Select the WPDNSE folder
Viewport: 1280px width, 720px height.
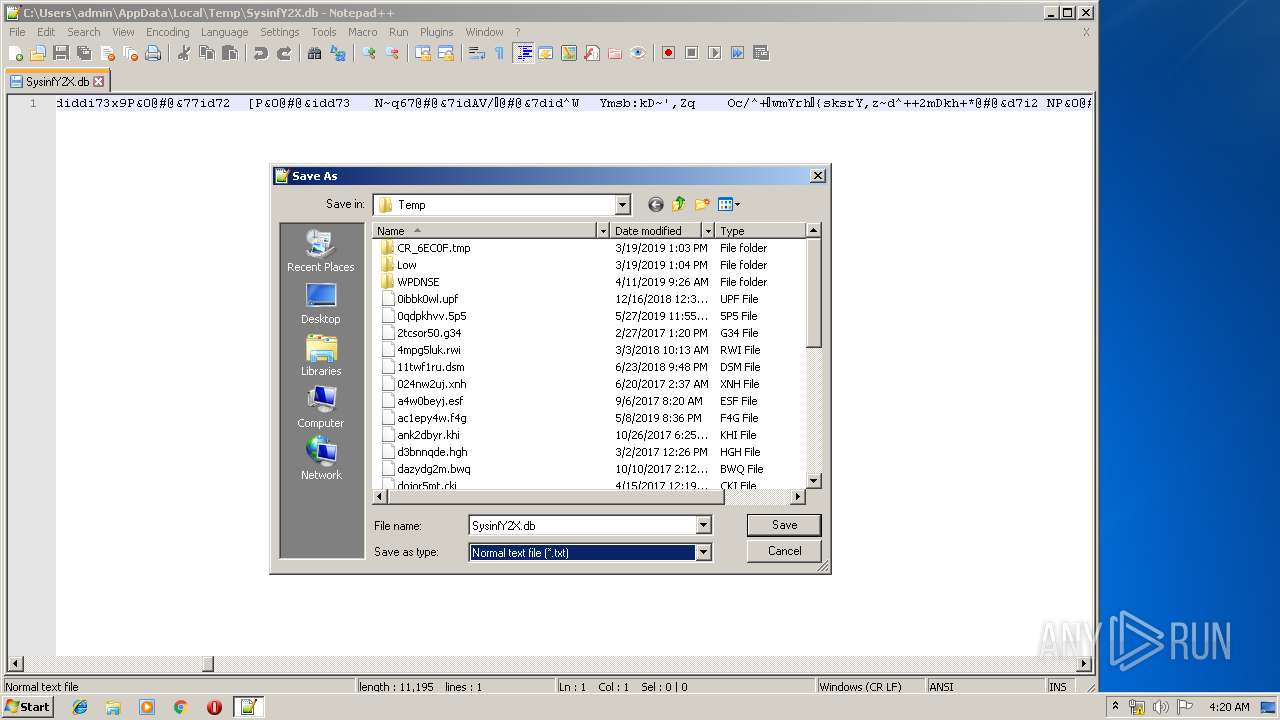tap(418, 282)
